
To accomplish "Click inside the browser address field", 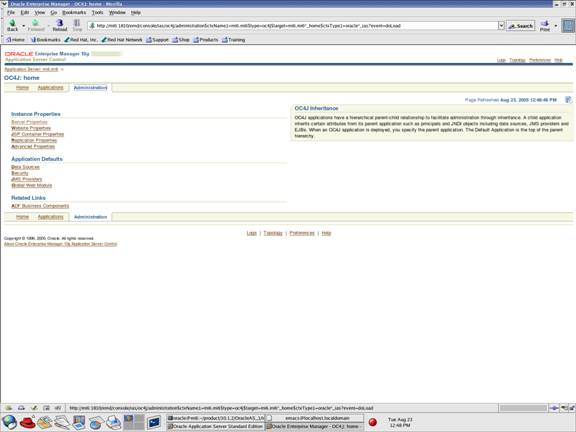I will (x=294, y=26).
